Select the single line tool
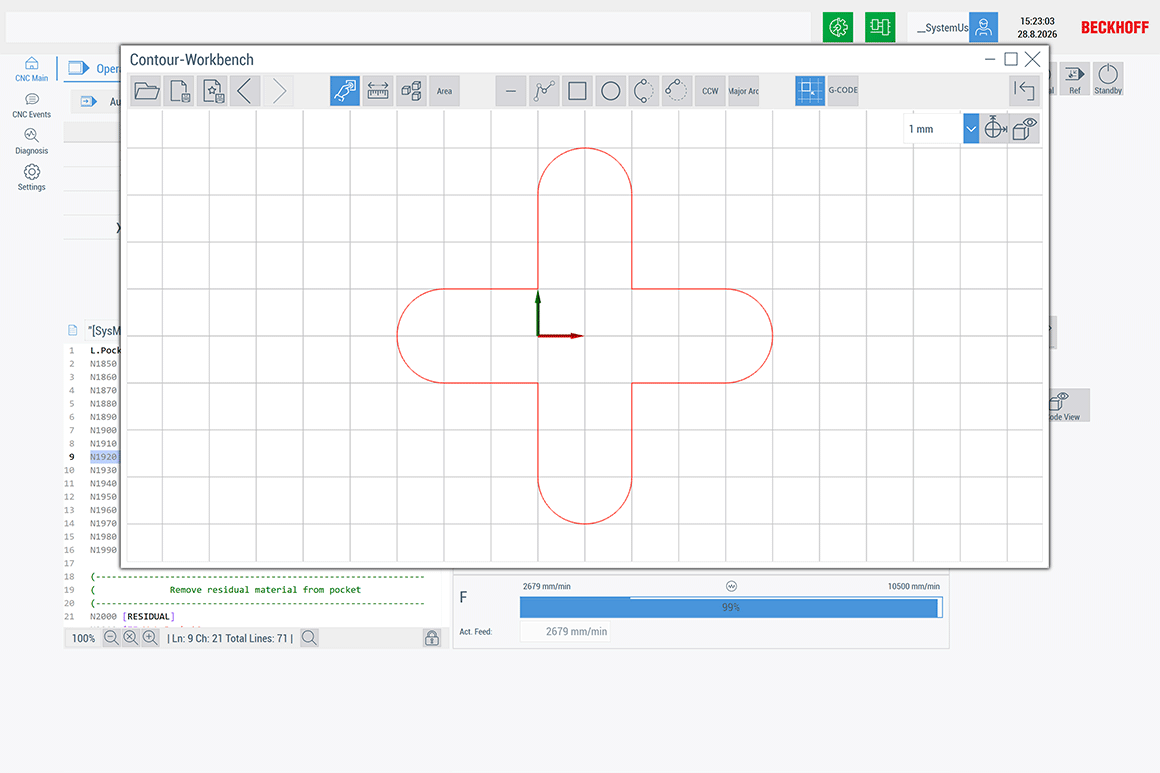 [510, 91]
